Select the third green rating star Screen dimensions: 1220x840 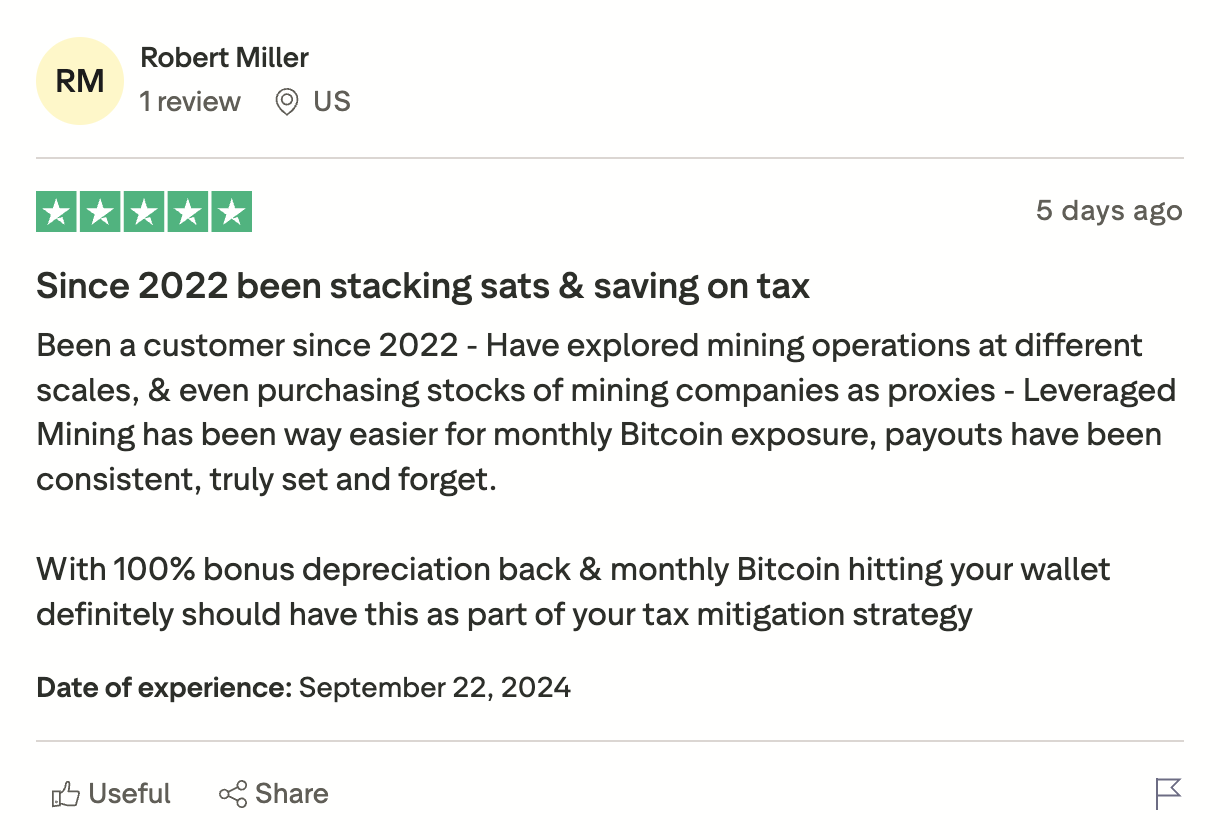[144, 212]
